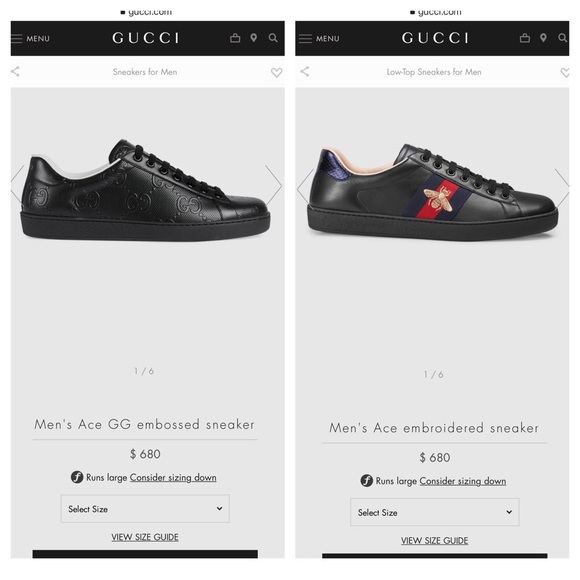Tap share icon beside Low-Top Sneakers for Men

[x=305, y=71]
